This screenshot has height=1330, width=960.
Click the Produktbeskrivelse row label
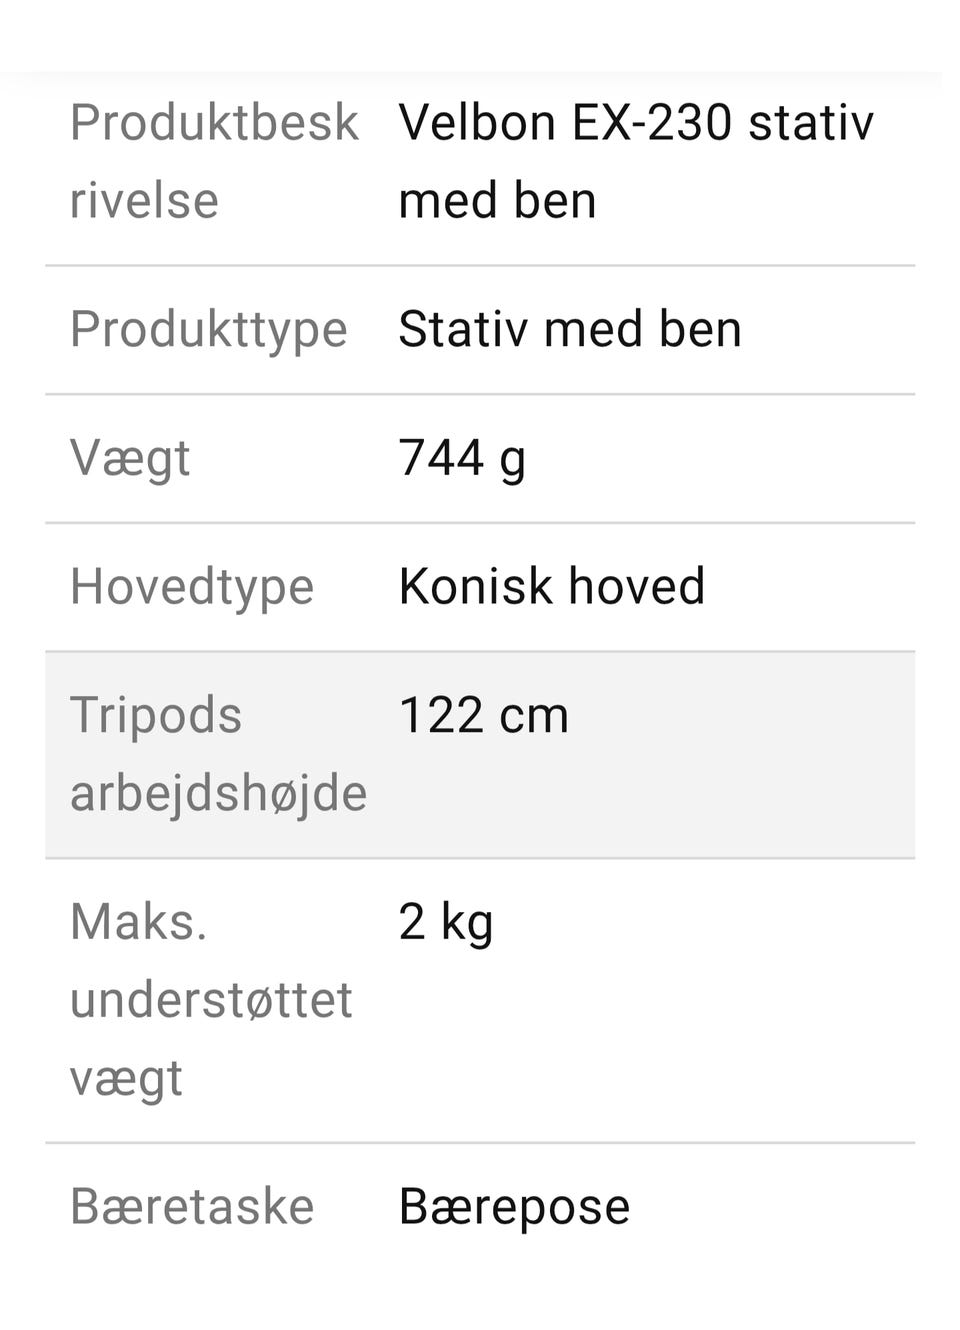[213, 160]
